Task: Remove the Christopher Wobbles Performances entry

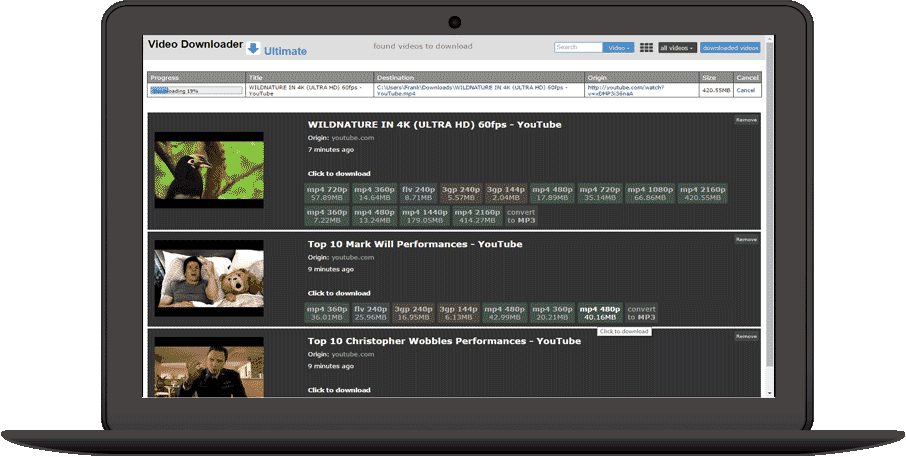Action: (746, 336)
